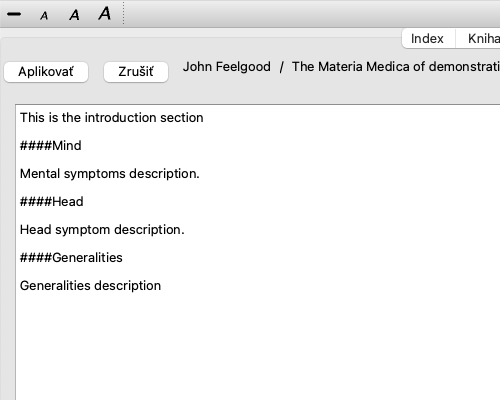This screenshot has width=500, height=400.
Task: Click the minus icon in the toolbar
Action: [x=14, y=14]
